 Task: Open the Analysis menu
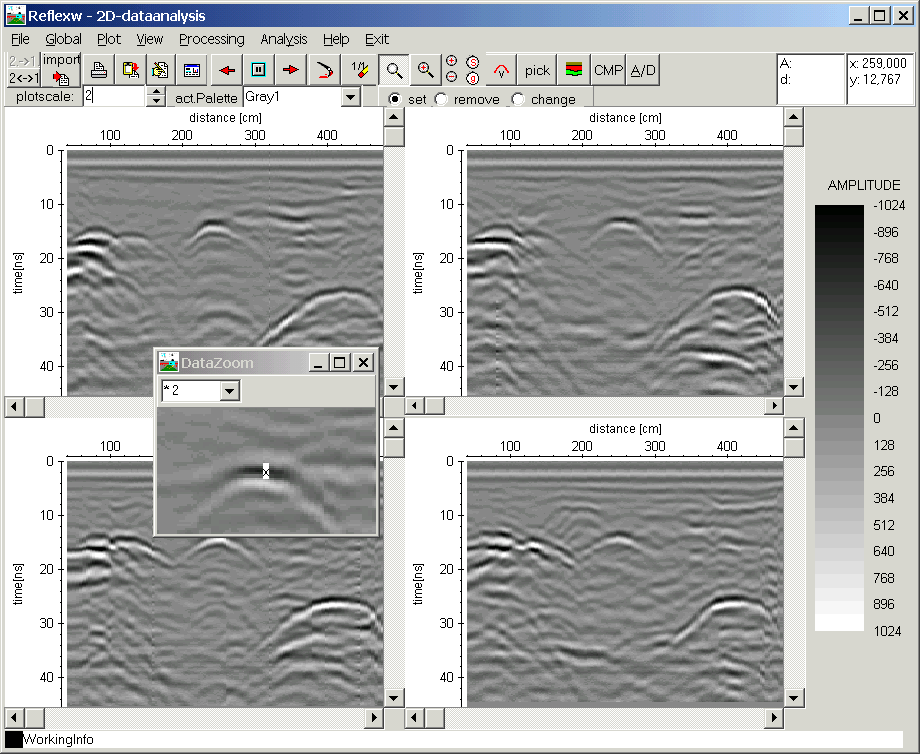click(284, 39)
